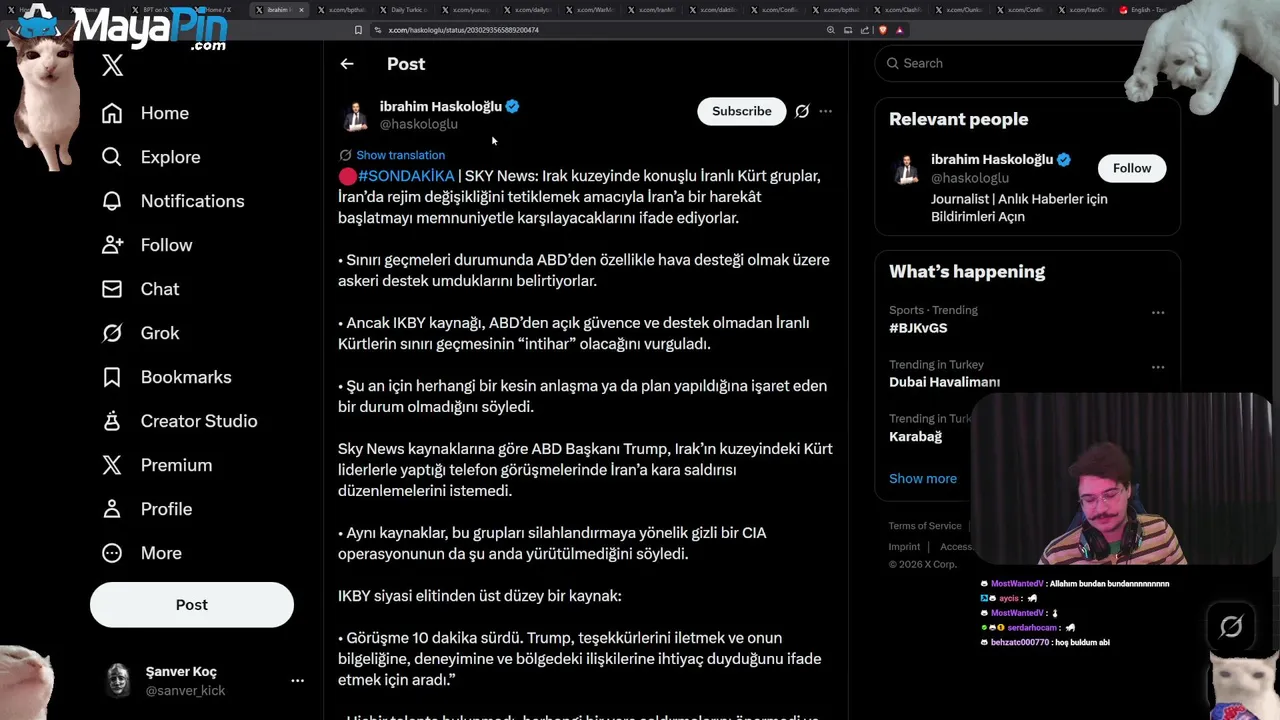Click the X logo above Home
The image size is (1280, 720).
tap(113, 66)
